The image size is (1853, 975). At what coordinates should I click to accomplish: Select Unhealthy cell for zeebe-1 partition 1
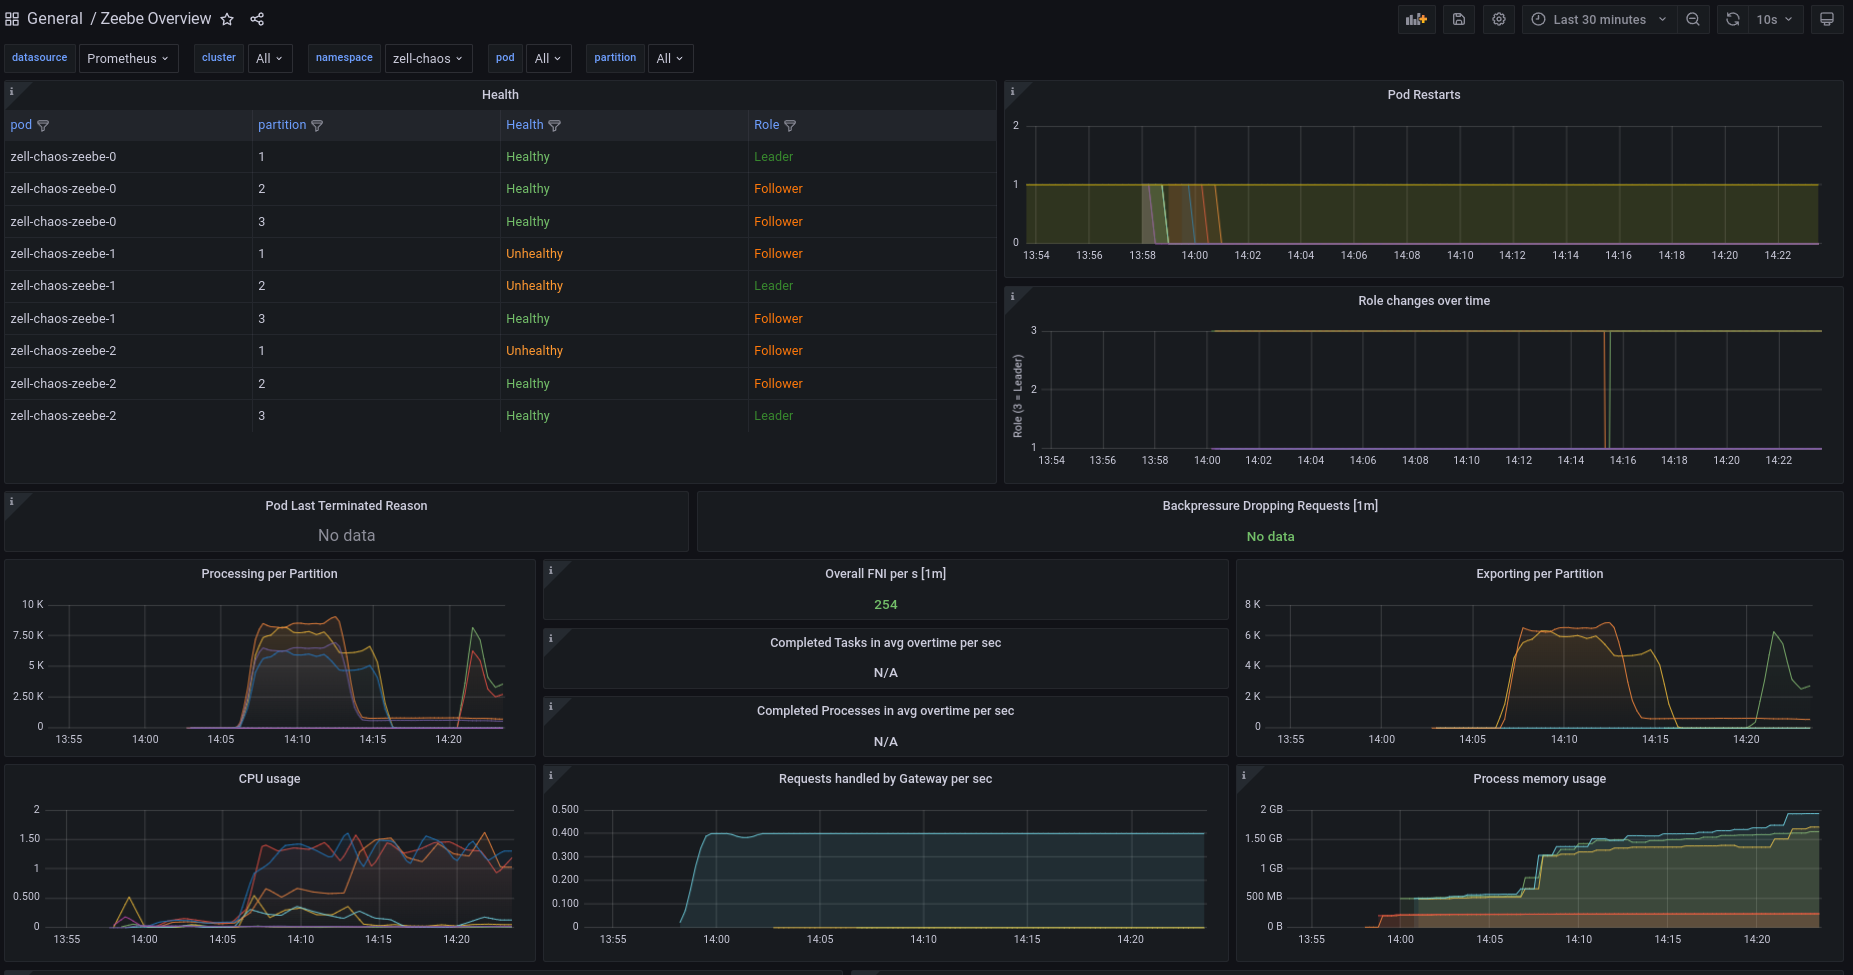click(x=624, y=254)
